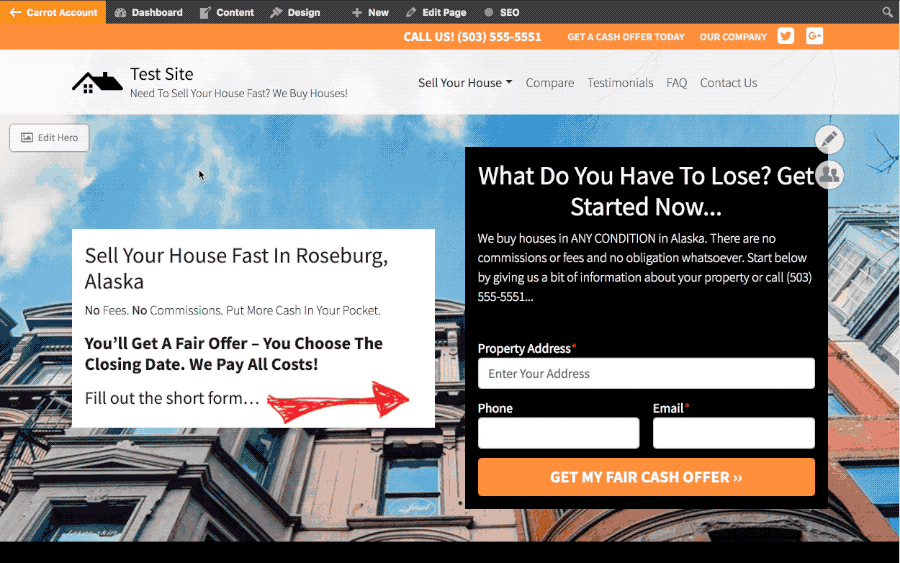The height and width of the screenshot is (563, 900).
Task: Open the Dashboard menu item
Action: [x=149, y=12]
